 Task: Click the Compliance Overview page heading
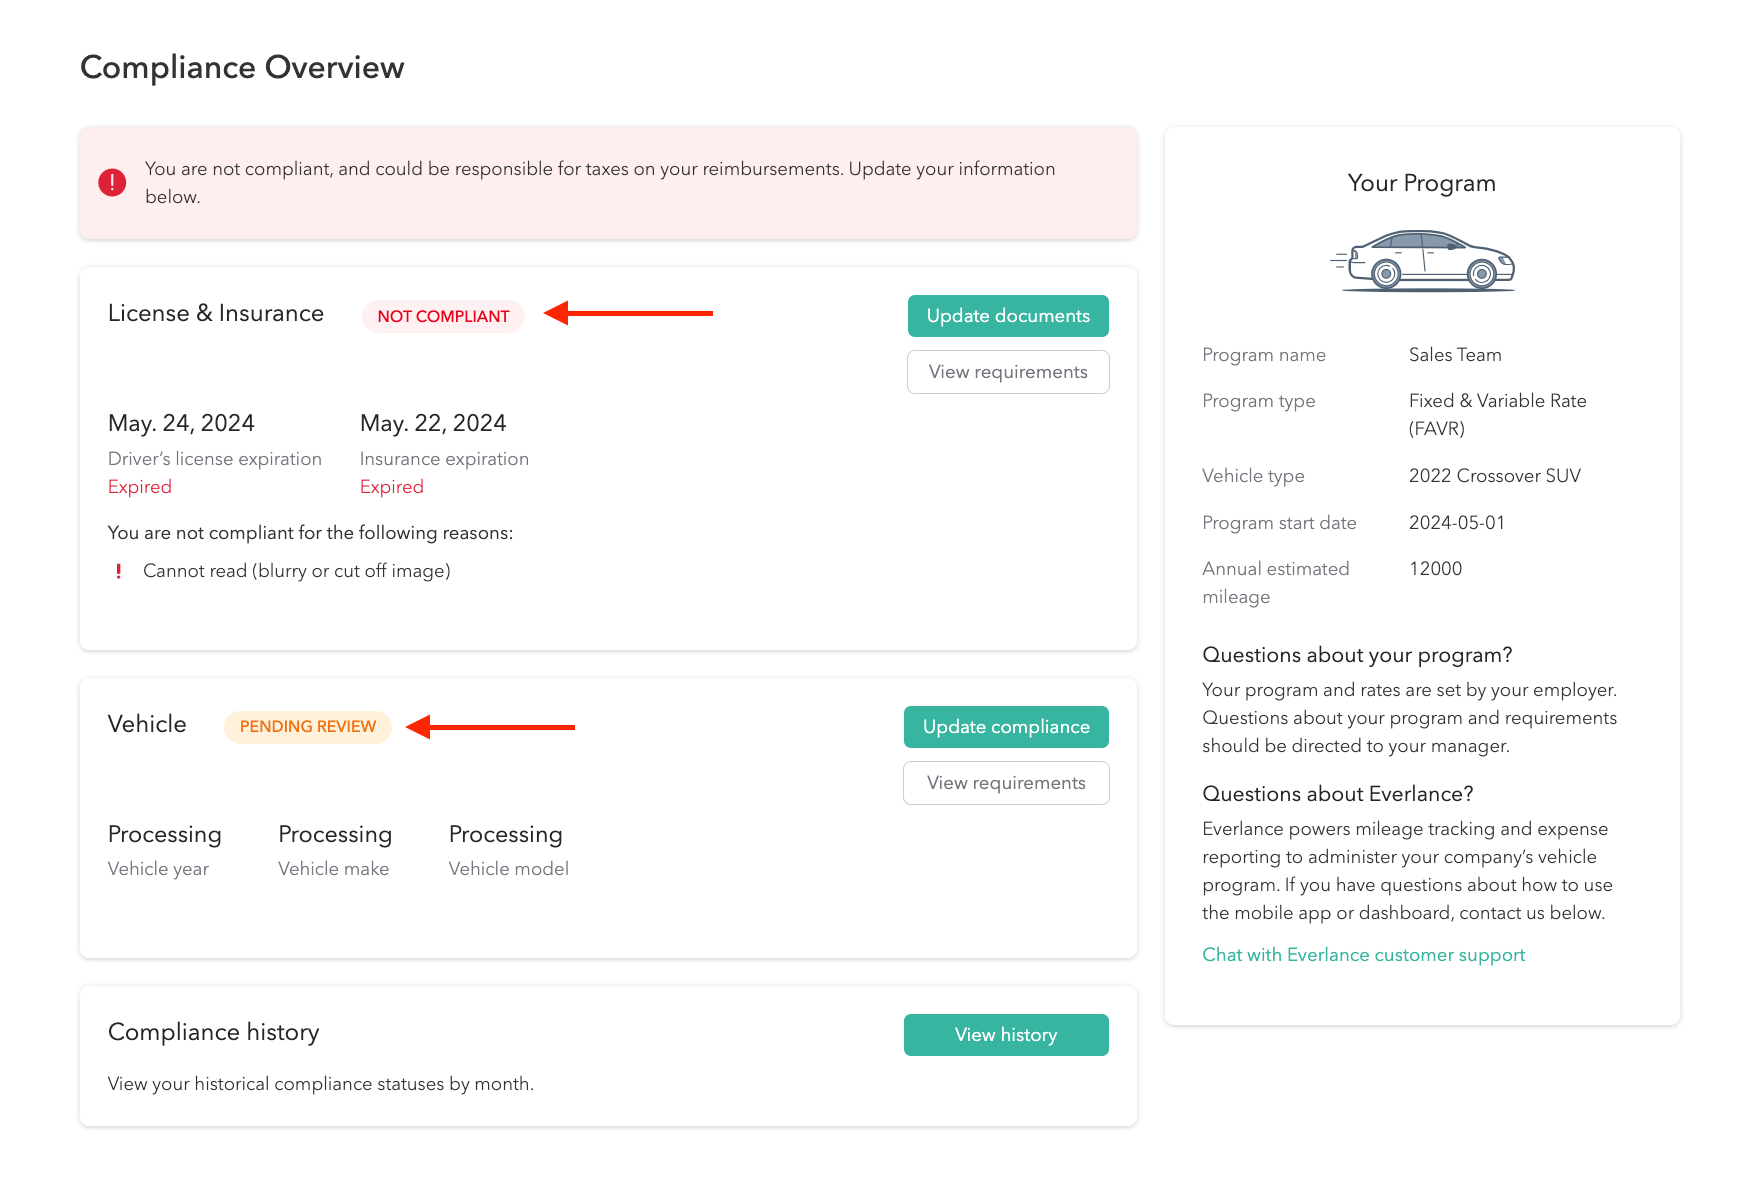[242, 67]
